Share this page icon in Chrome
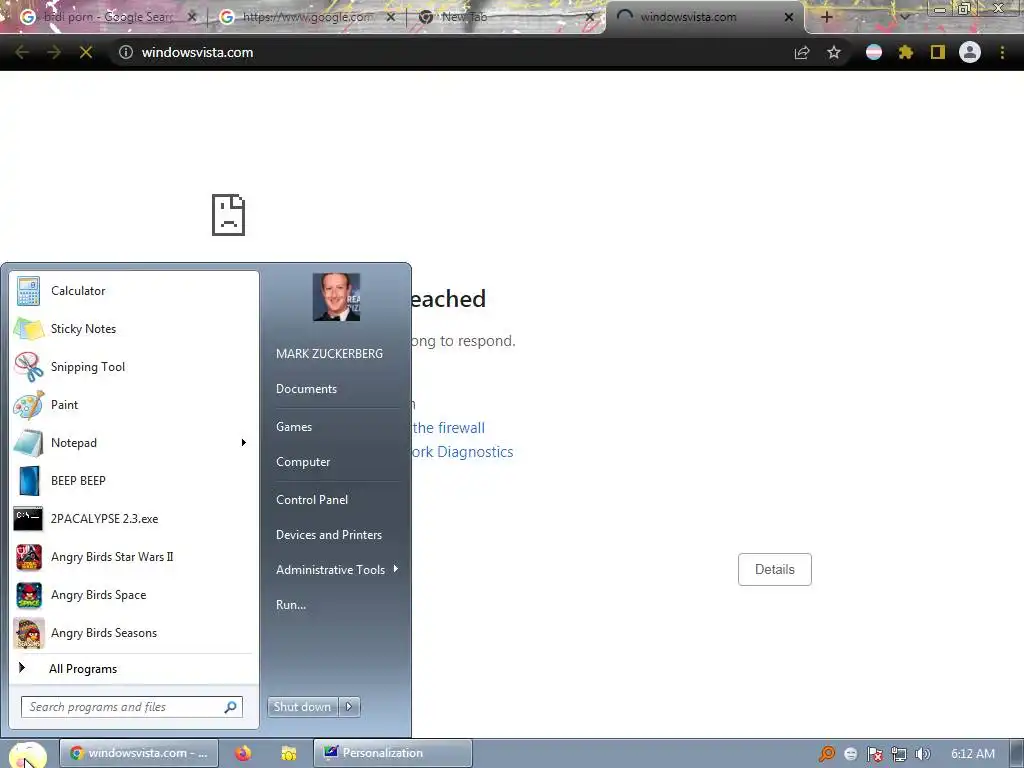The width and height of the screenshot is (1024, 768). [x=802, y=52]
